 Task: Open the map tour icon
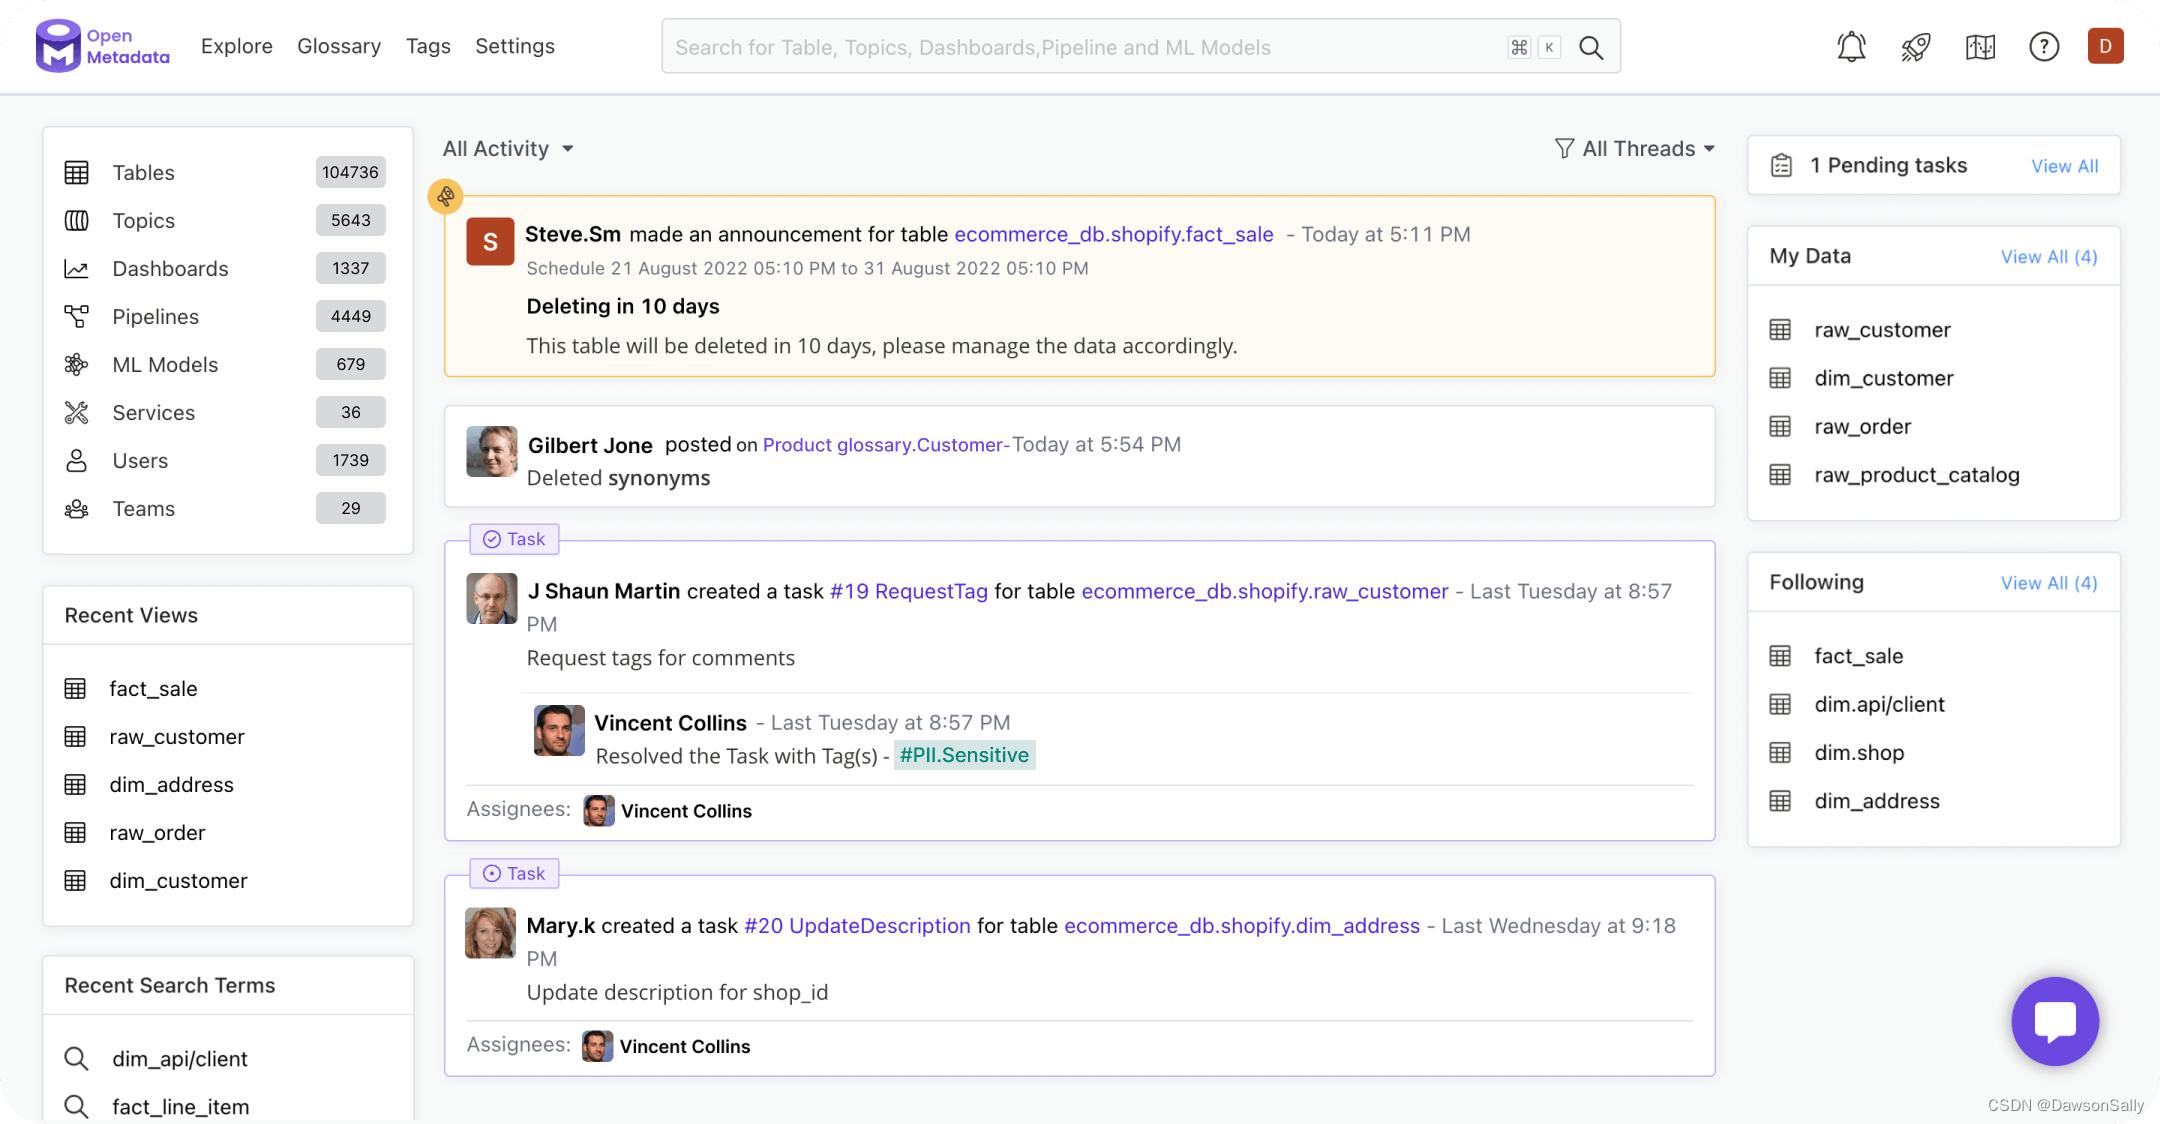pos(1979,46)
